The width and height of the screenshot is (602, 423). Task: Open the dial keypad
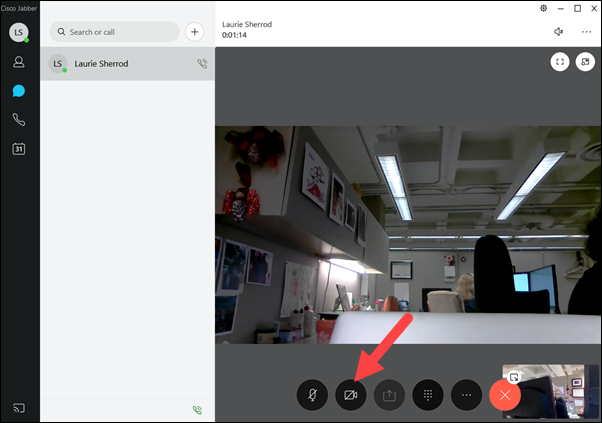(x=428, y=395)
